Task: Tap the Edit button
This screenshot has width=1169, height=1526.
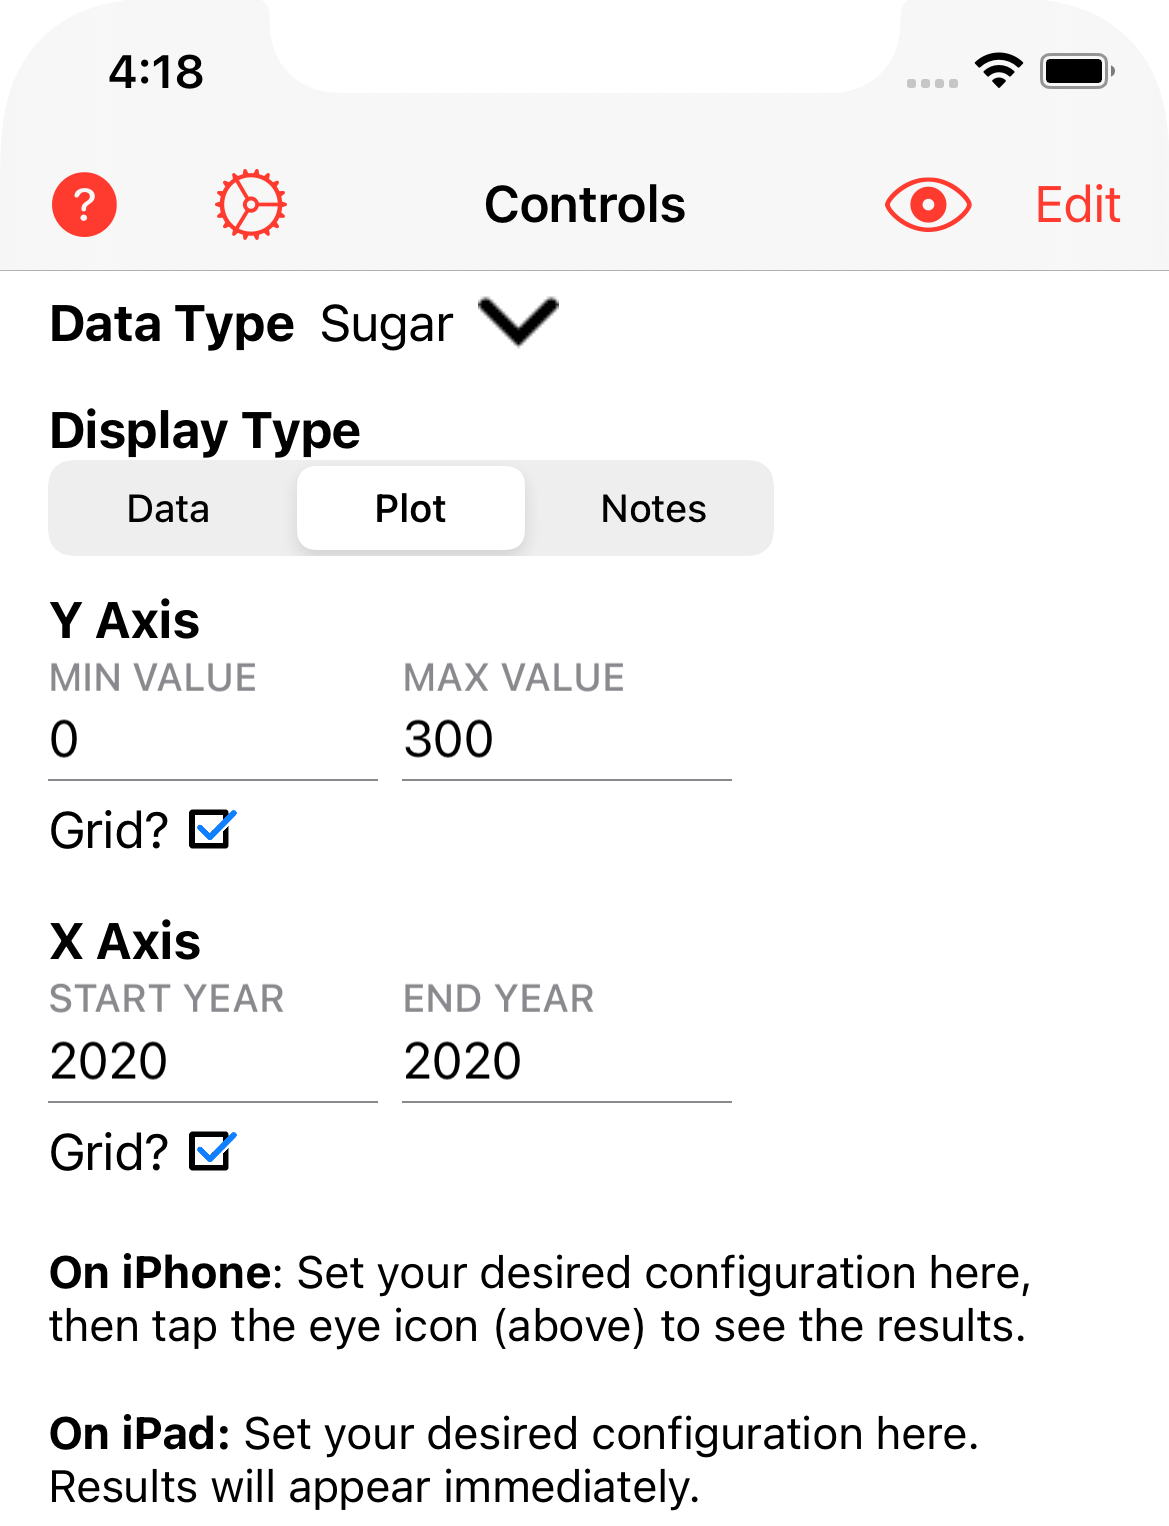Action: click(1077, 205)
